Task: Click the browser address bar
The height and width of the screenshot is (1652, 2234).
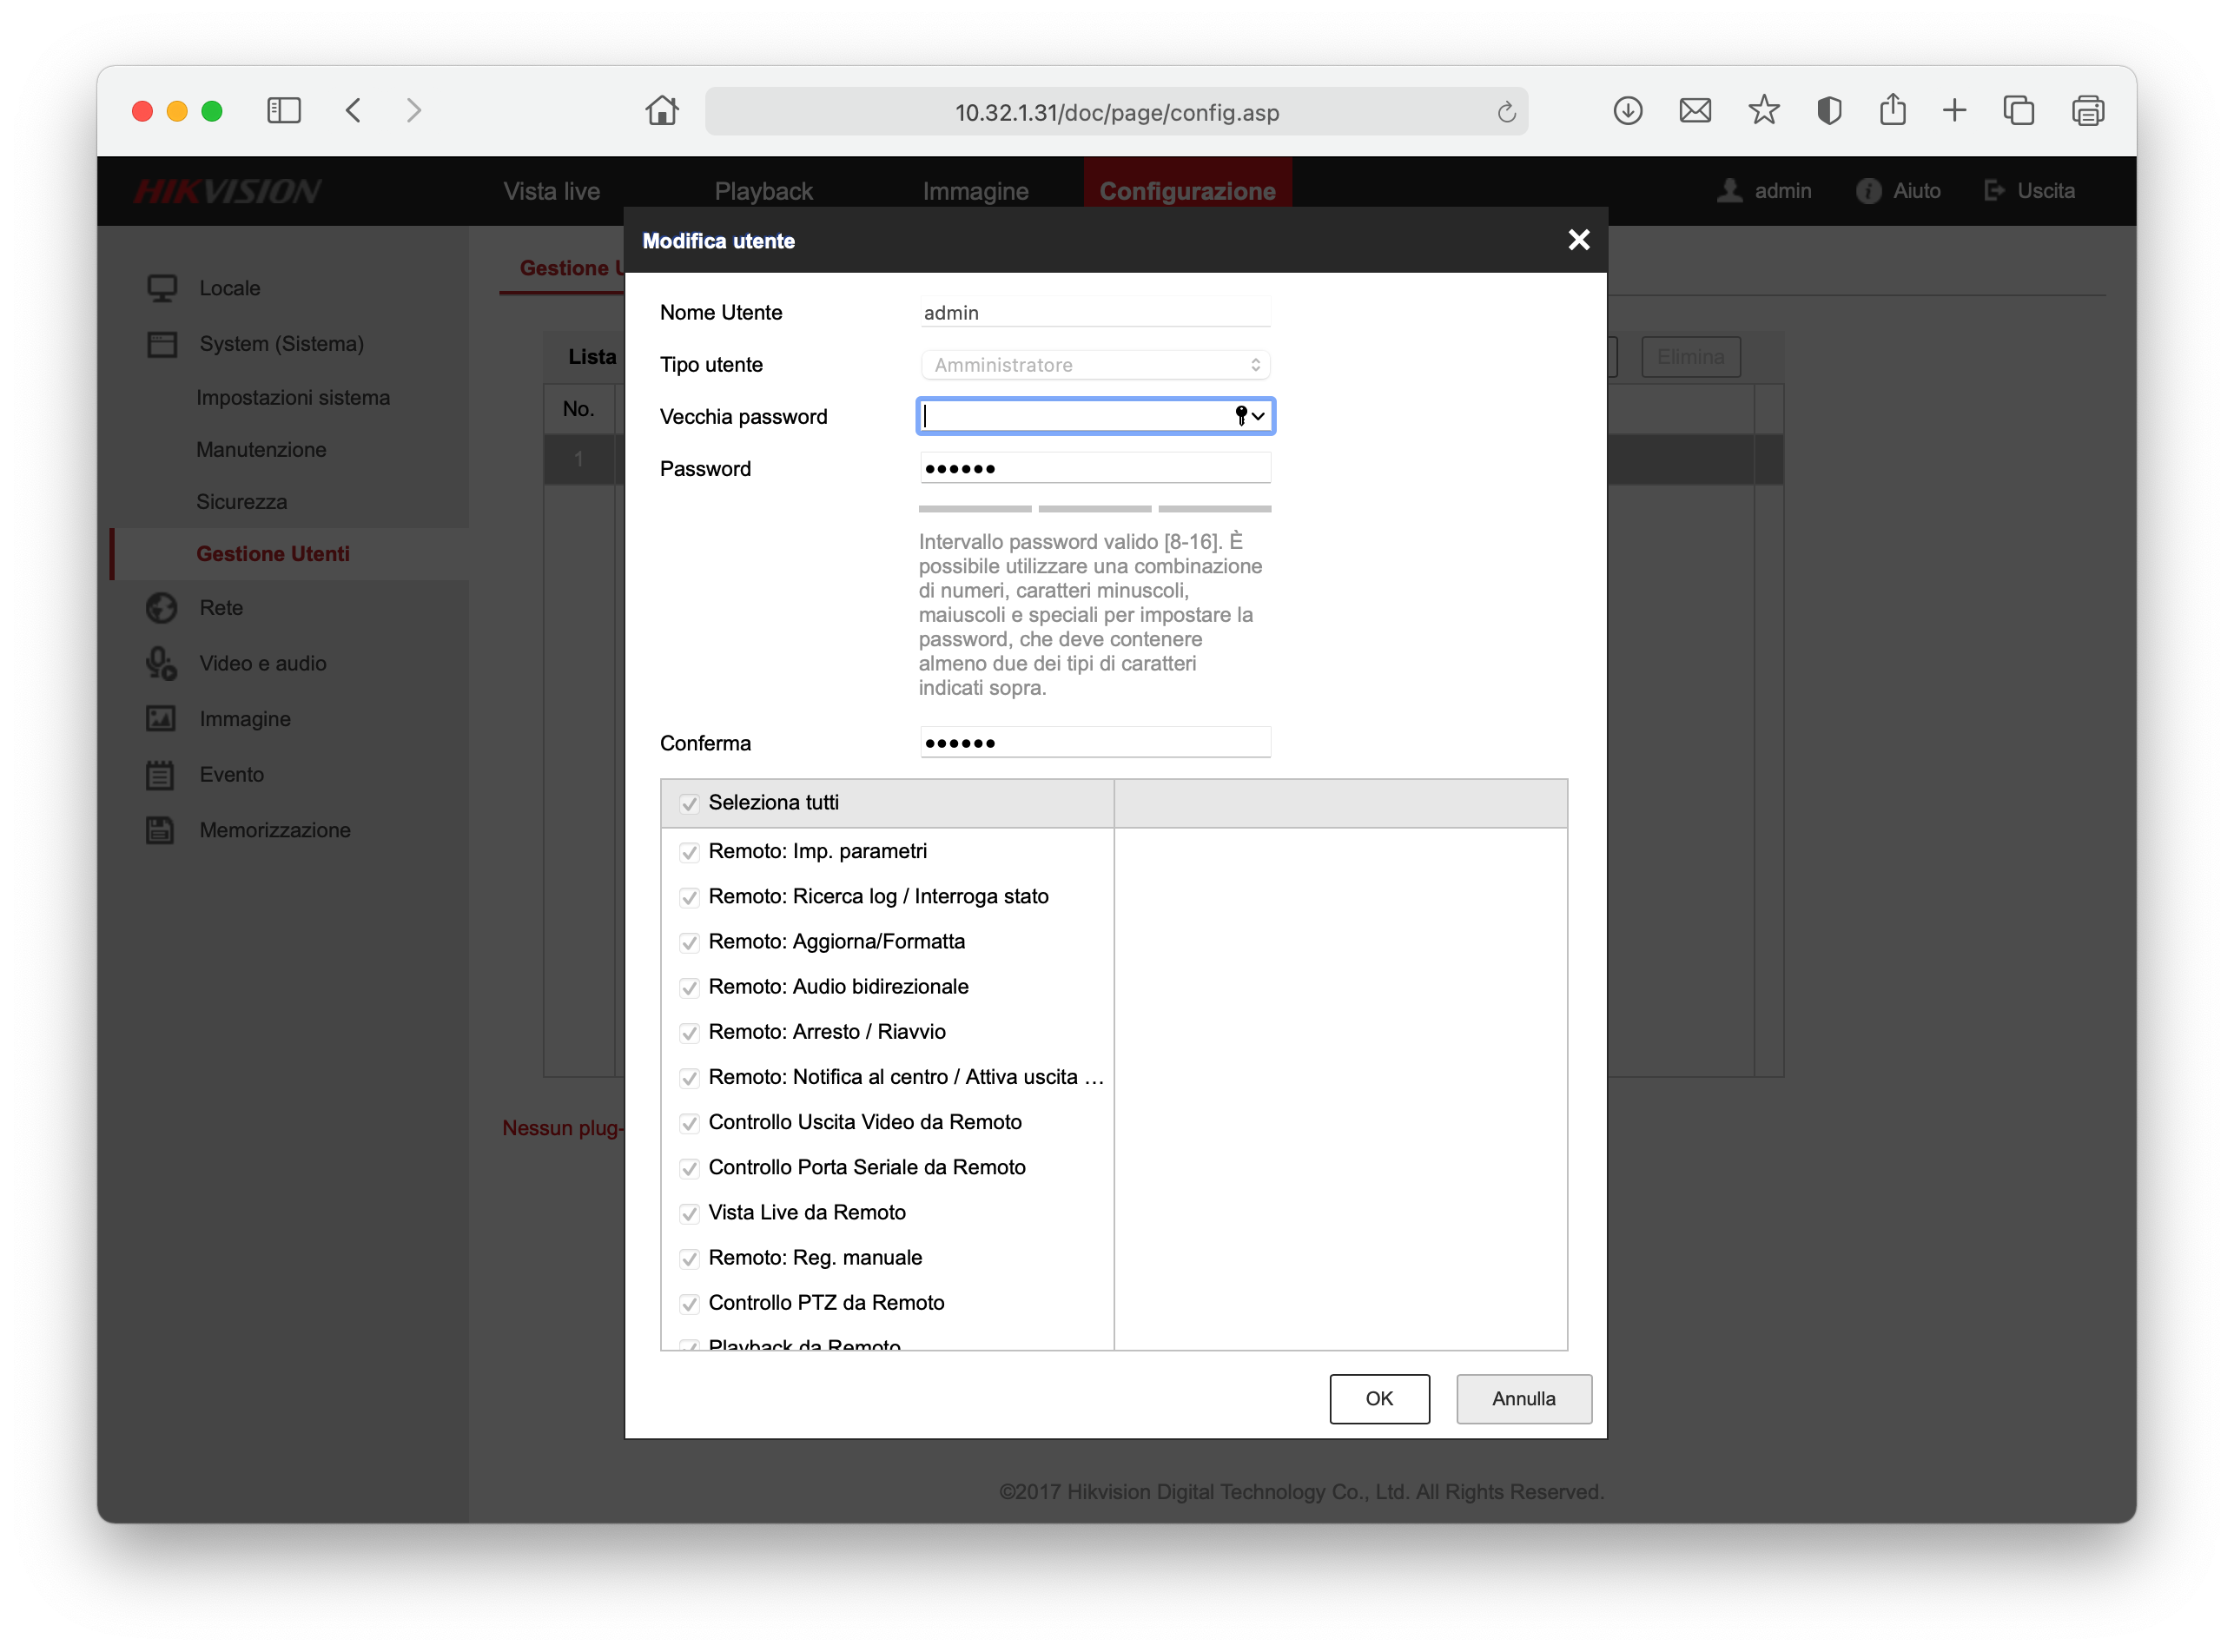Action: [1116, 112]
